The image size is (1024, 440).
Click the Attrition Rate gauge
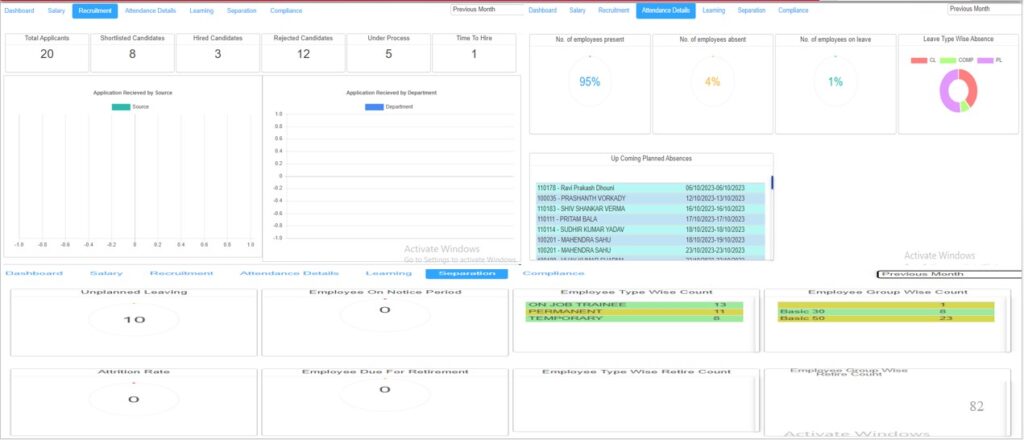(x=133, y=399)
